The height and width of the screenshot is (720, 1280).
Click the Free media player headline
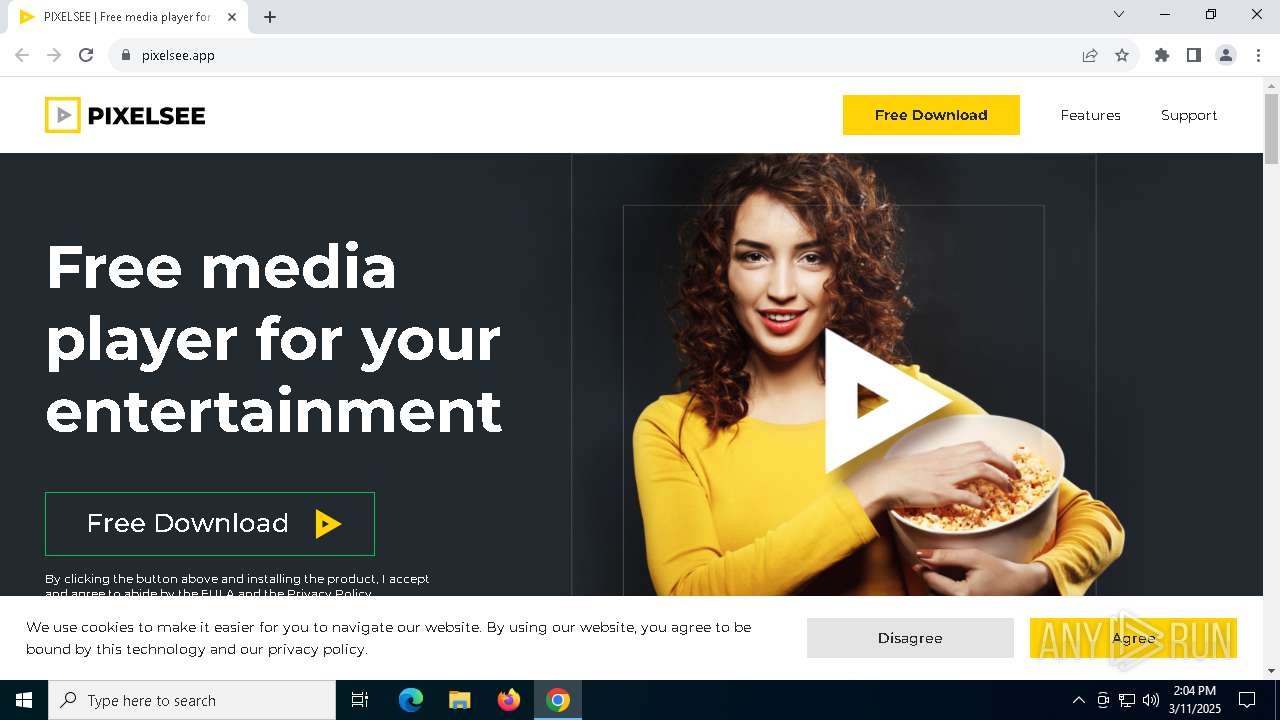tap(274, 339)
